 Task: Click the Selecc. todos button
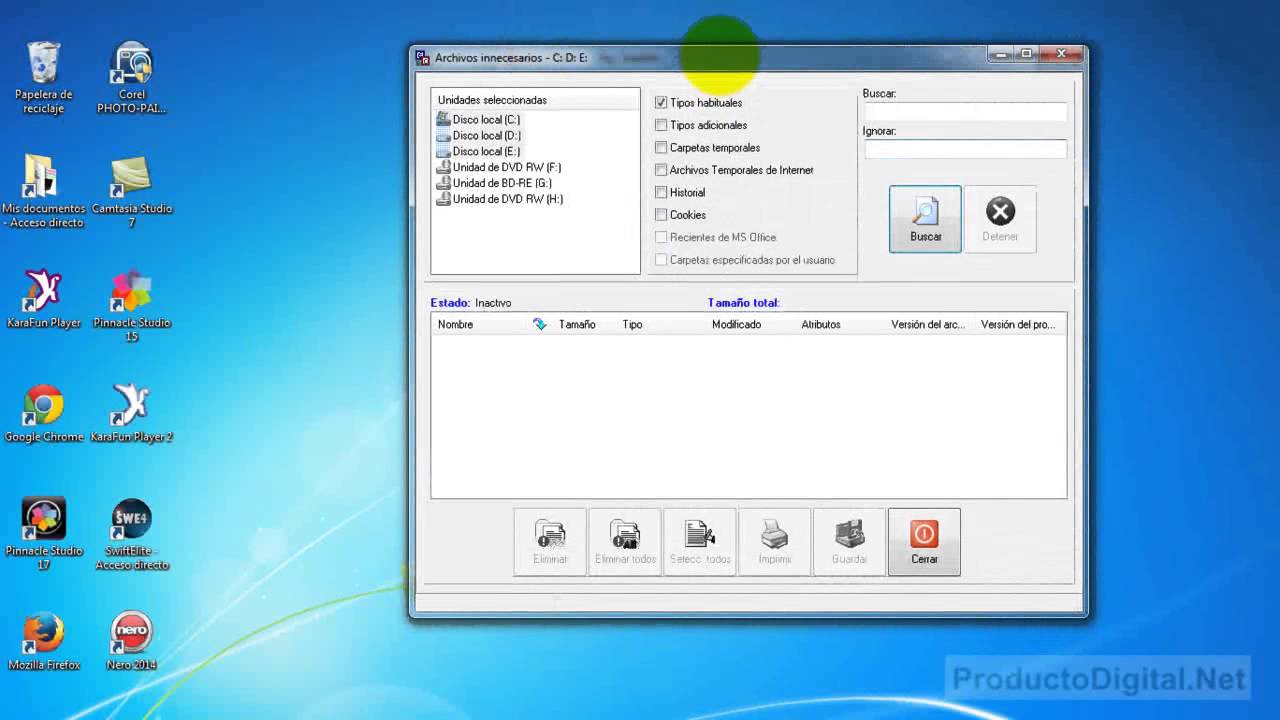coord(700,542)
